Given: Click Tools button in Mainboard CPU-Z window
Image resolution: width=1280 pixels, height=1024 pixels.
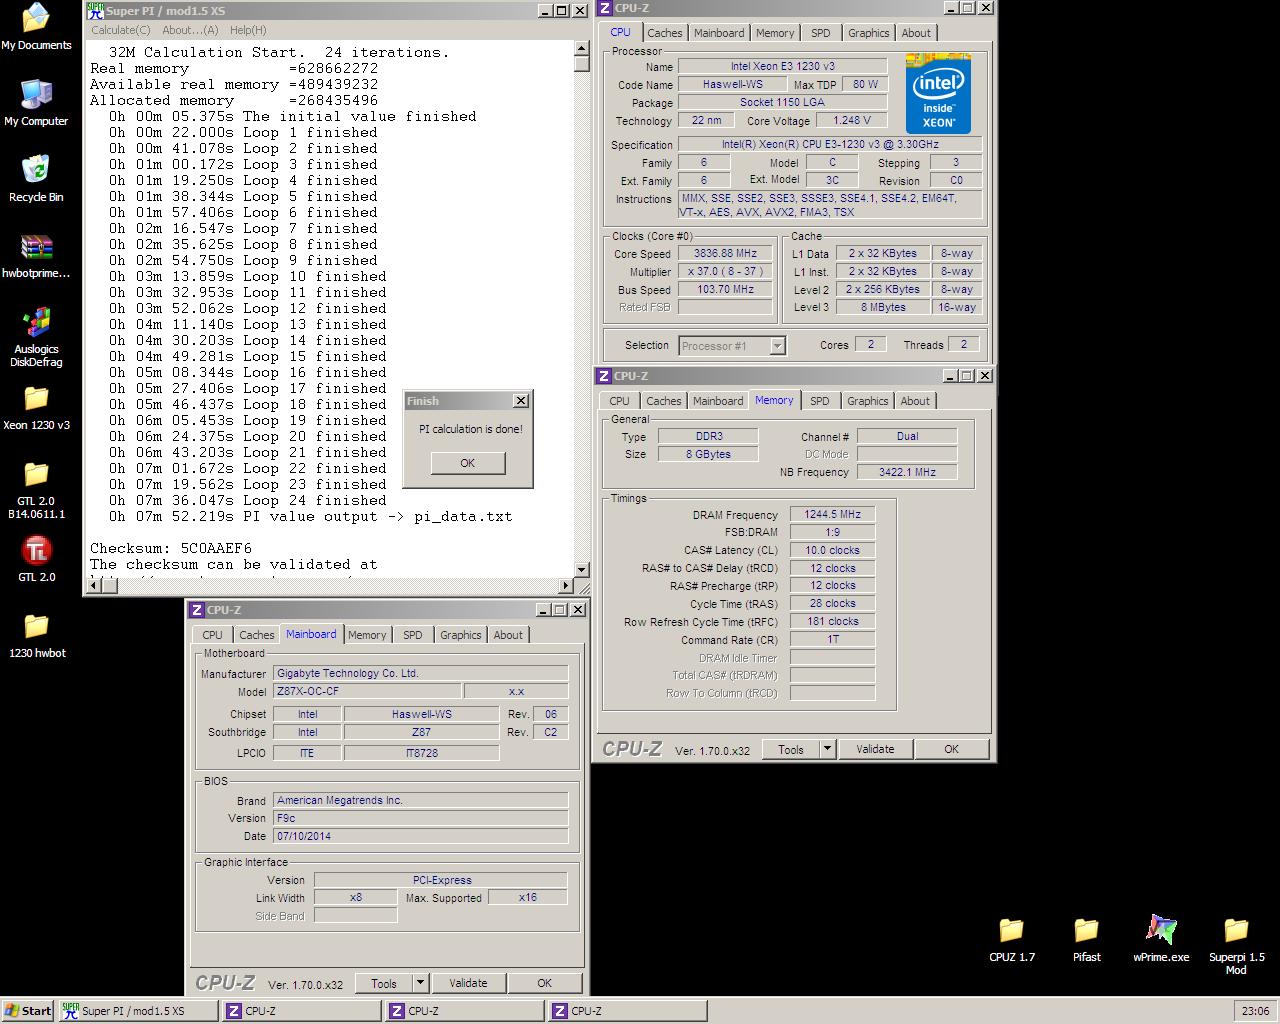Looking at the screenshot, I should (x=384, y=983).
